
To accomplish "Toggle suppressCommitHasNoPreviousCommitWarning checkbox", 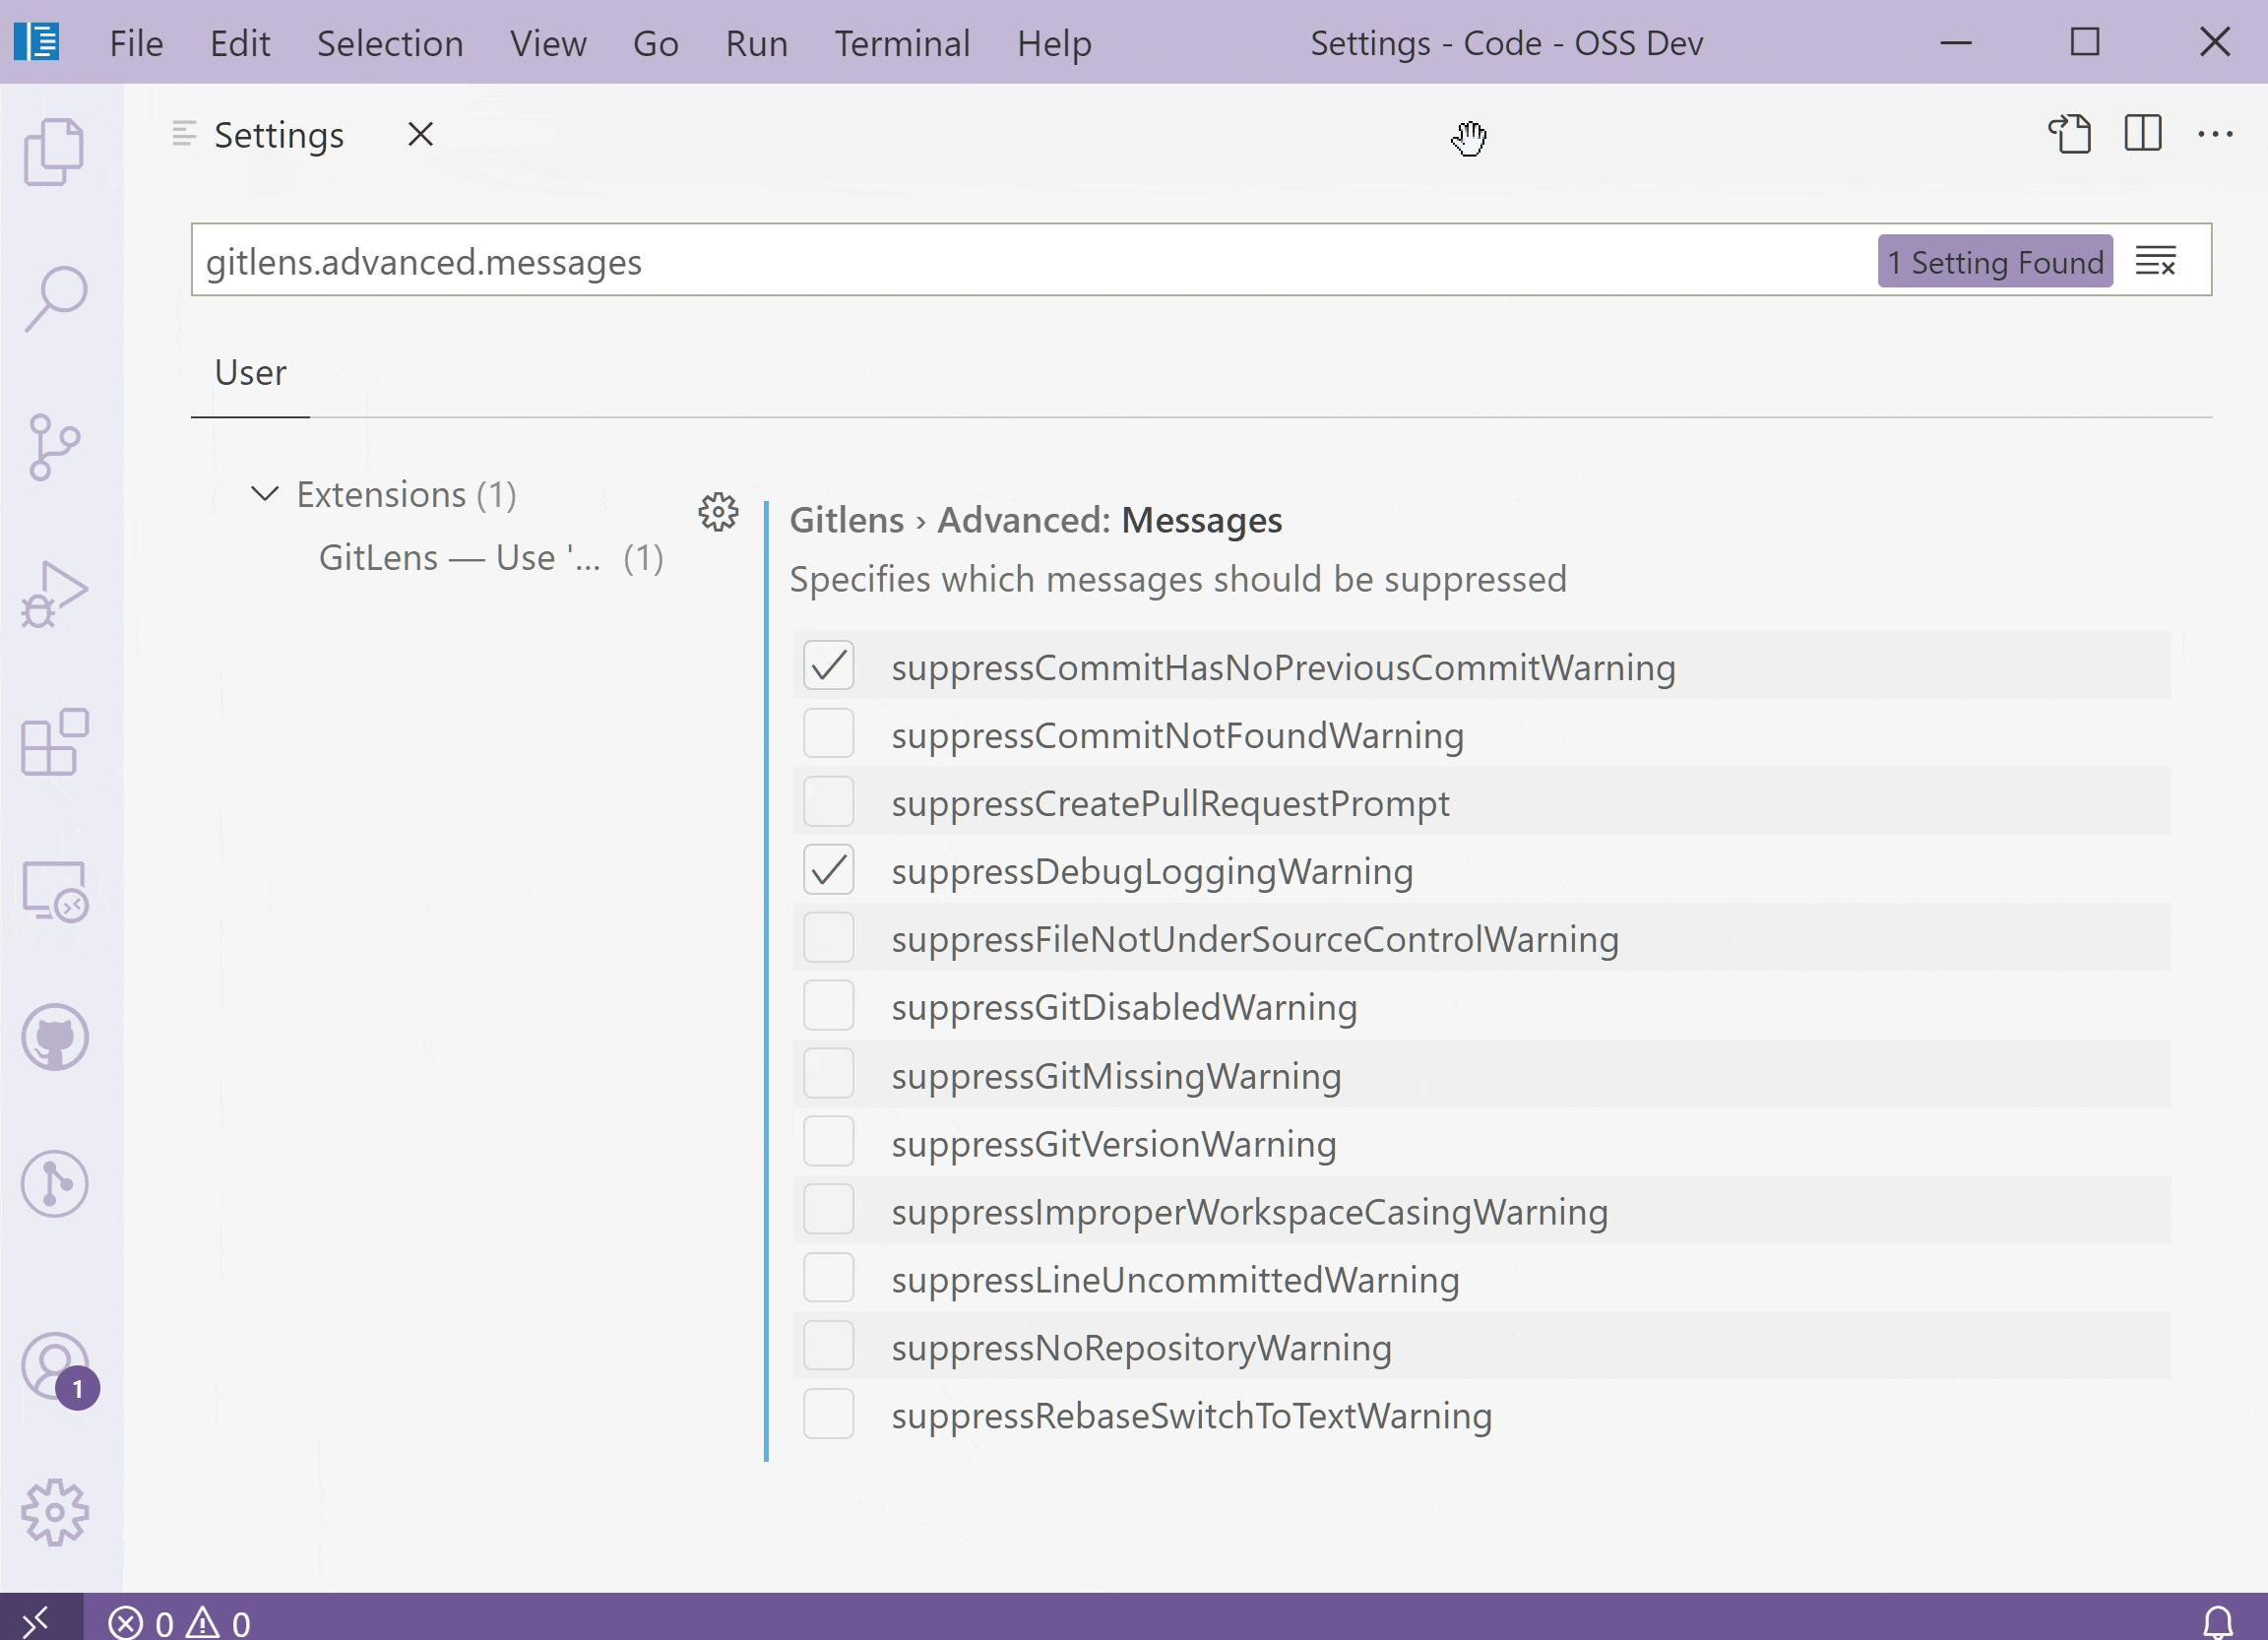I will [x=828, y=665].
